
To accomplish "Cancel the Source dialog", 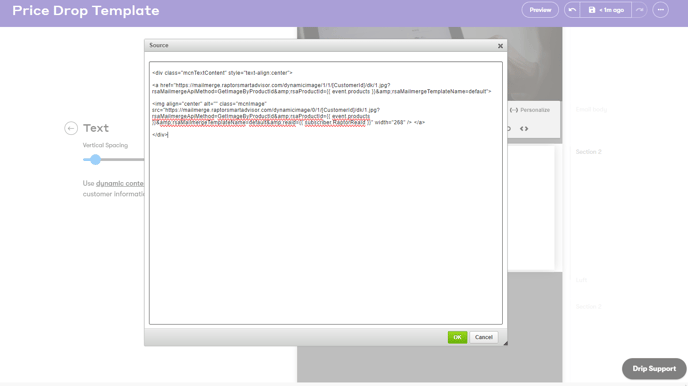I will coord(484,337).
